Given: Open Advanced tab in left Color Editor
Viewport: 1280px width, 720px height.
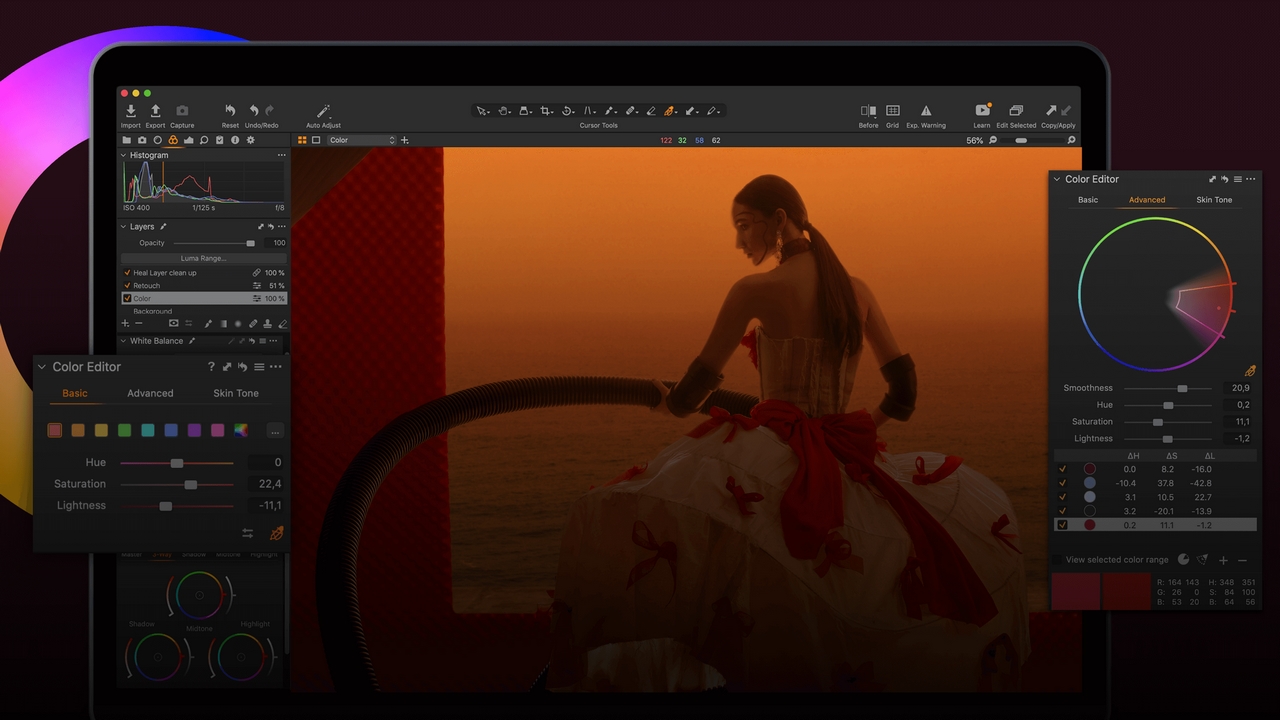Looking at the screenshot, I should (x=150, y=393).
